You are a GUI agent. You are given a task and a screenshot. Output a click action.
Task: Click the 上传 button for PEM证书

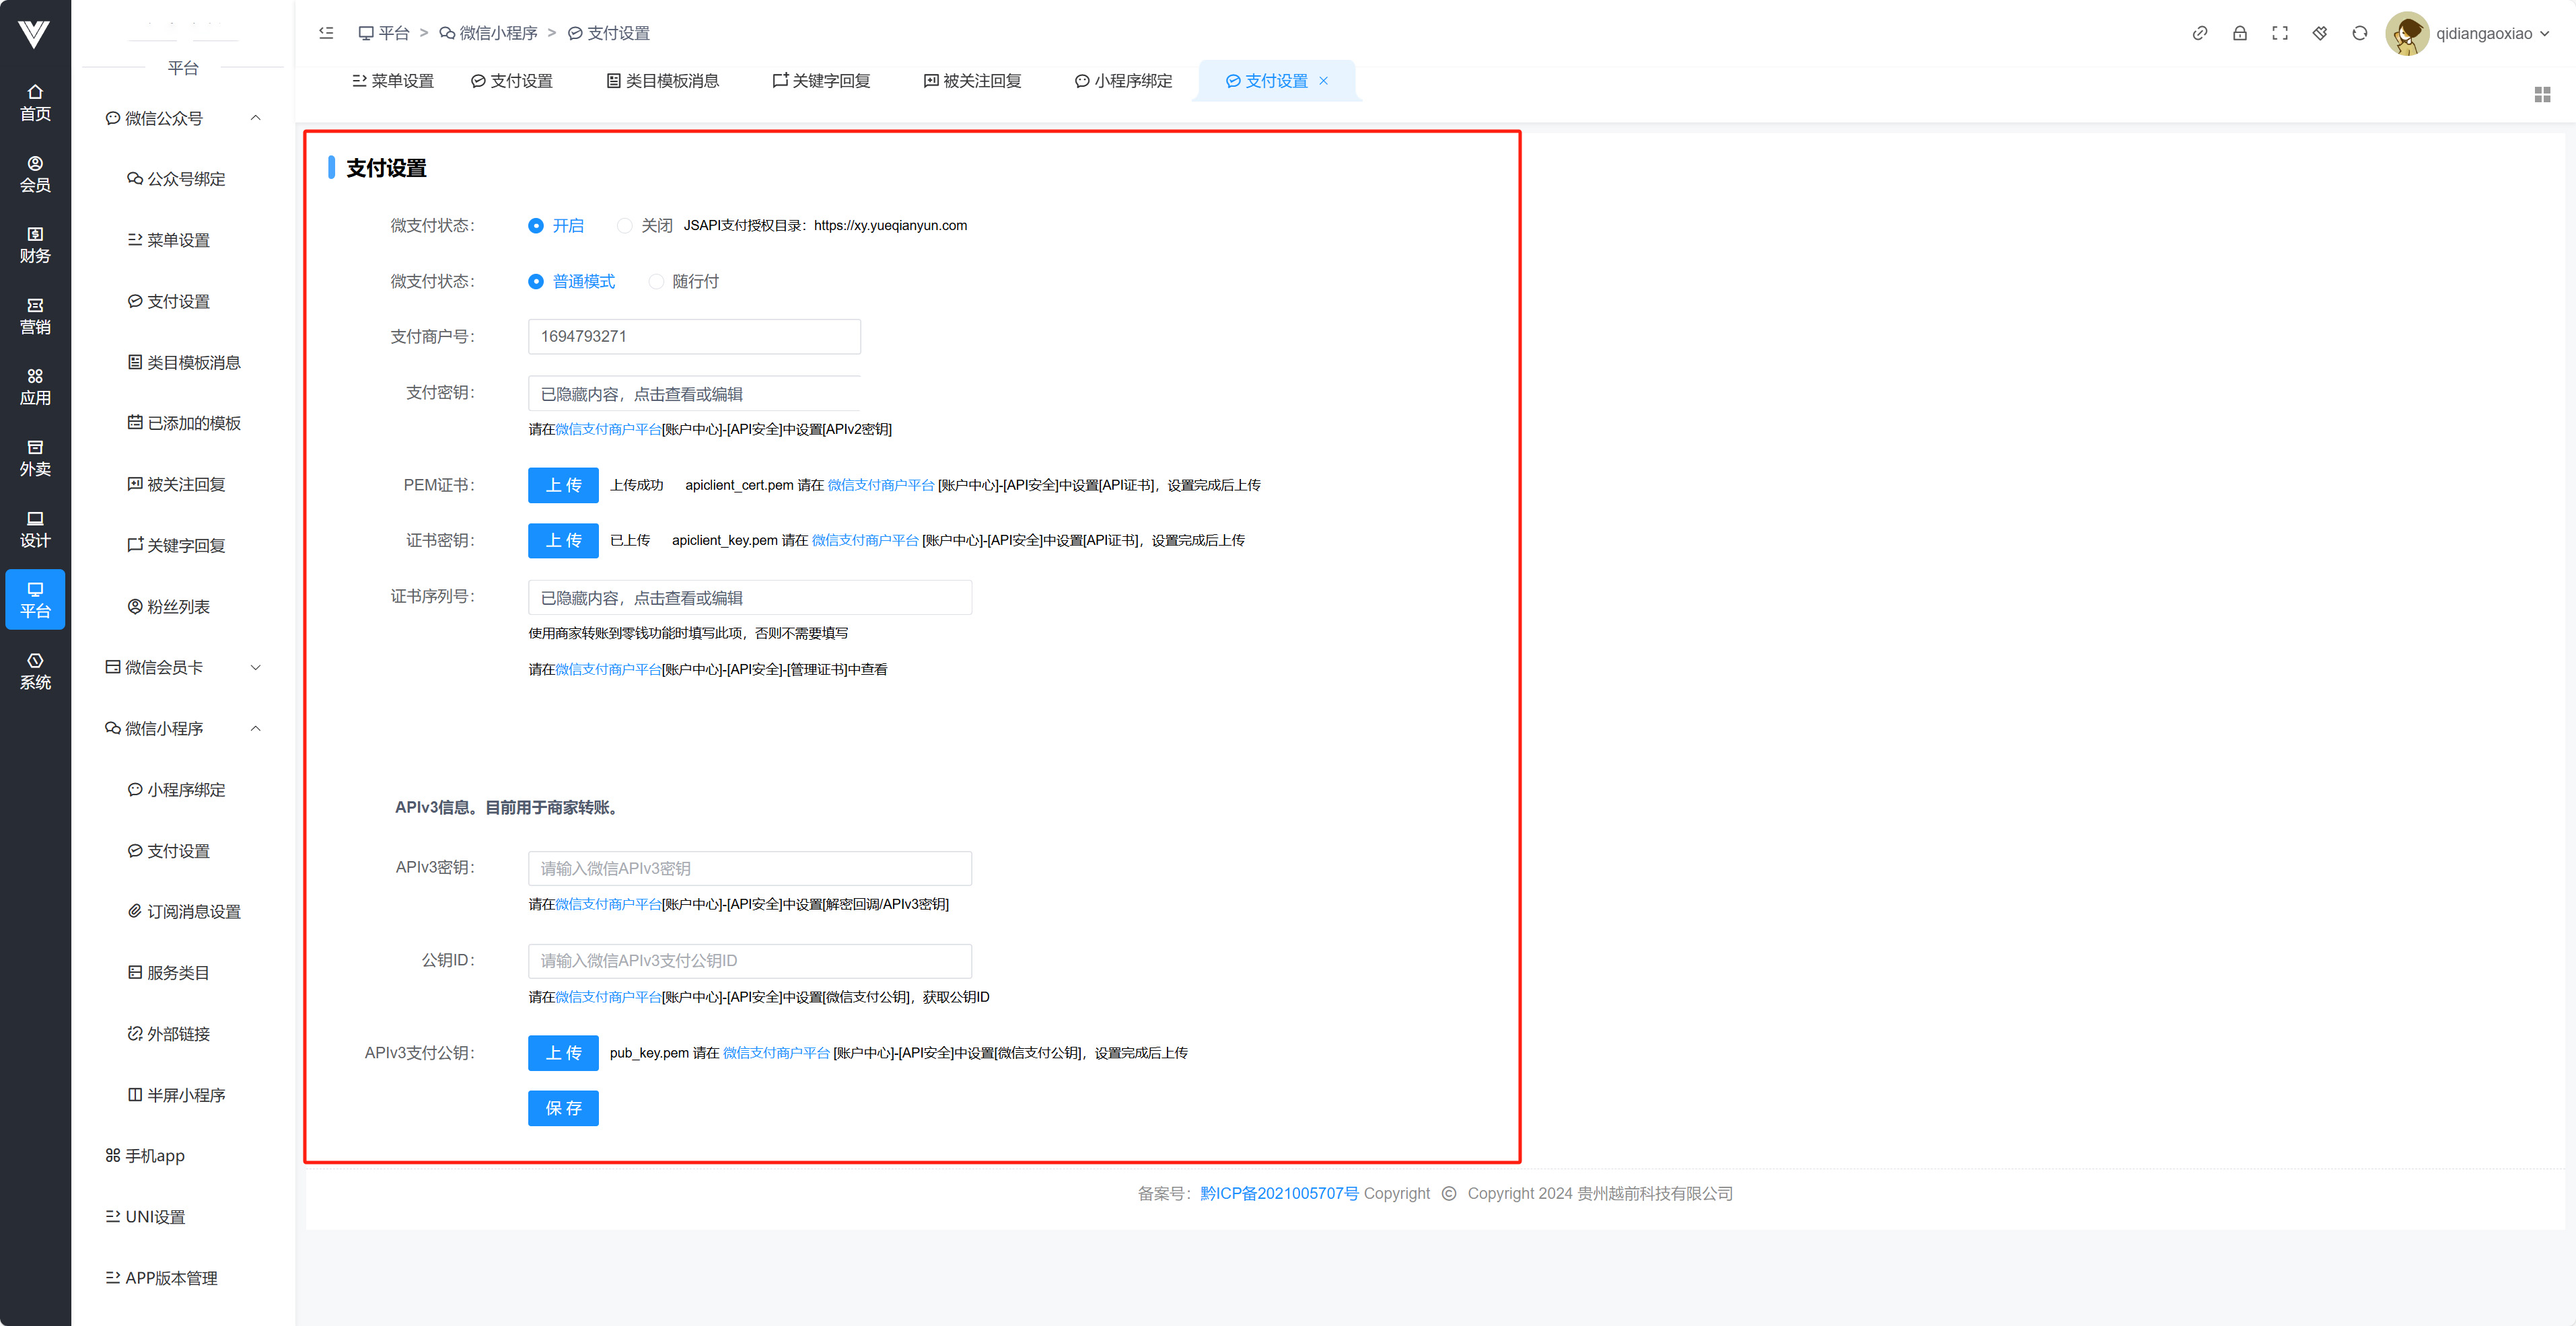point(563,485)
